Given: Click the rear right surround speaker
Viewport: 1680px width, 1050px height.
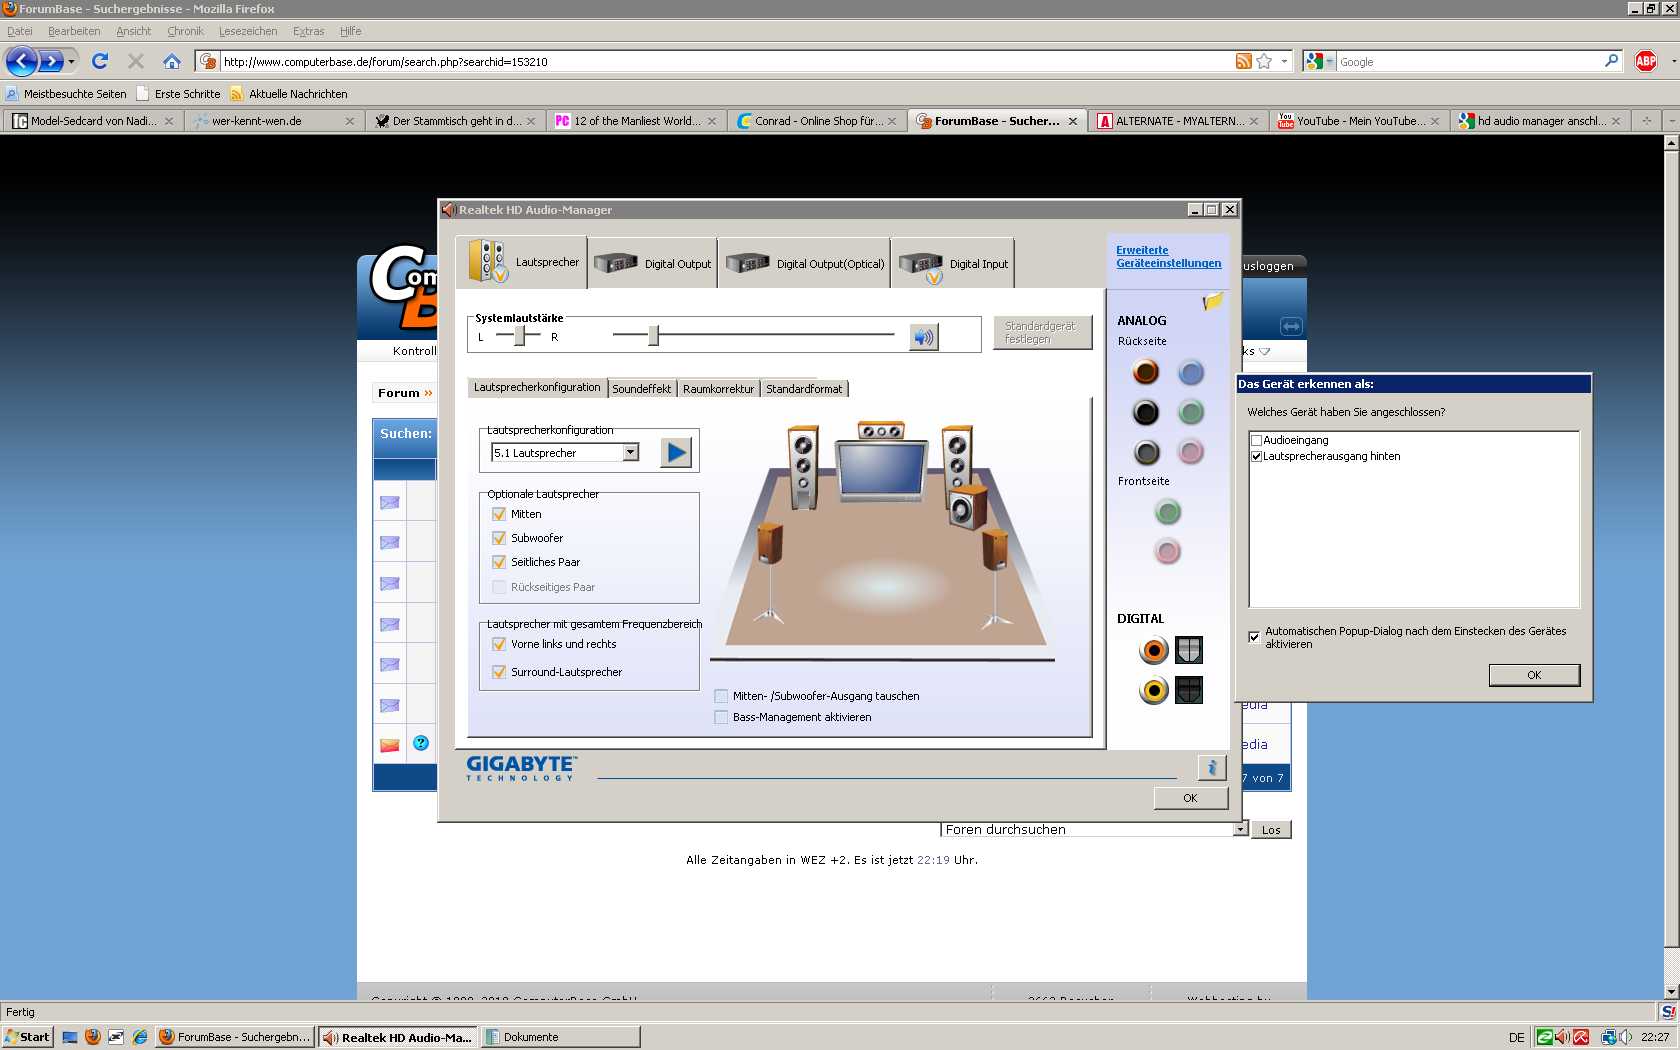Looking at the screenshot, I should pos(995,577).
